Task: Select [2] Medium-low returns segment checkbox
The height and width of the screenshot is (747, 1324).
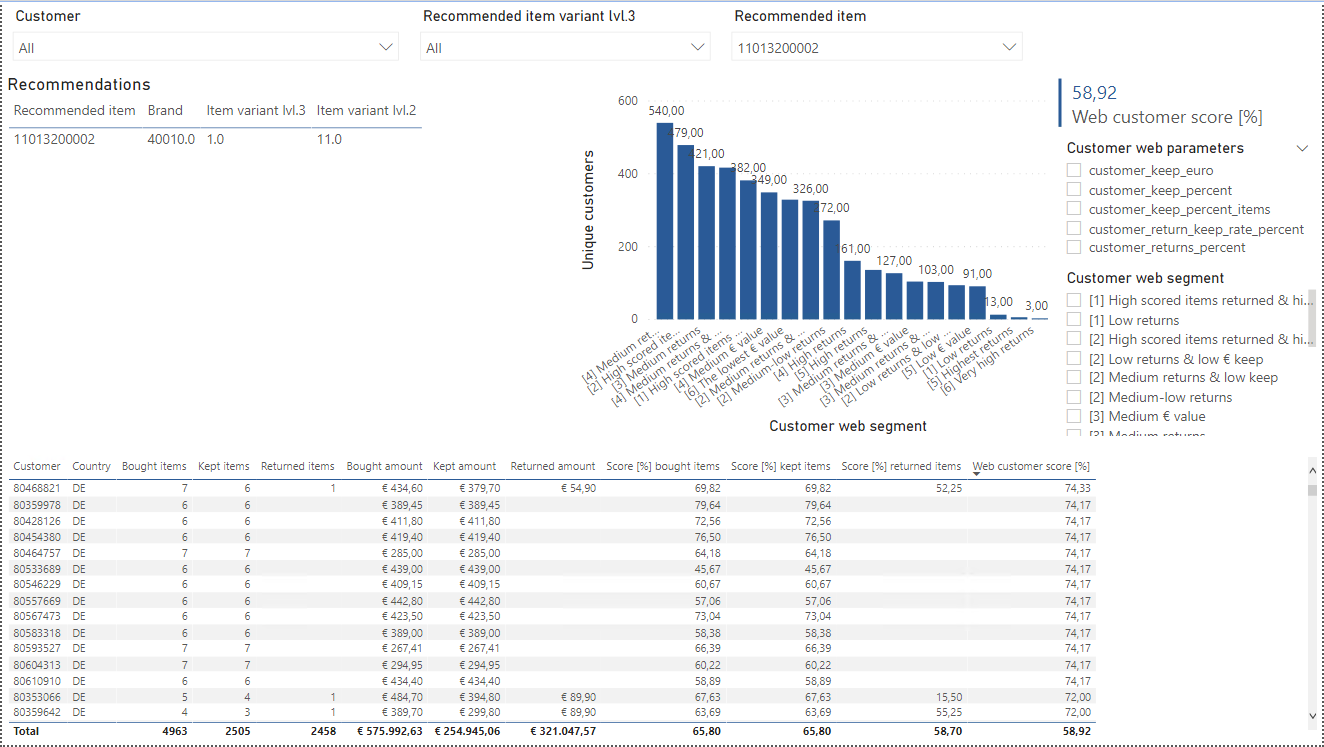Action: 1074,397
